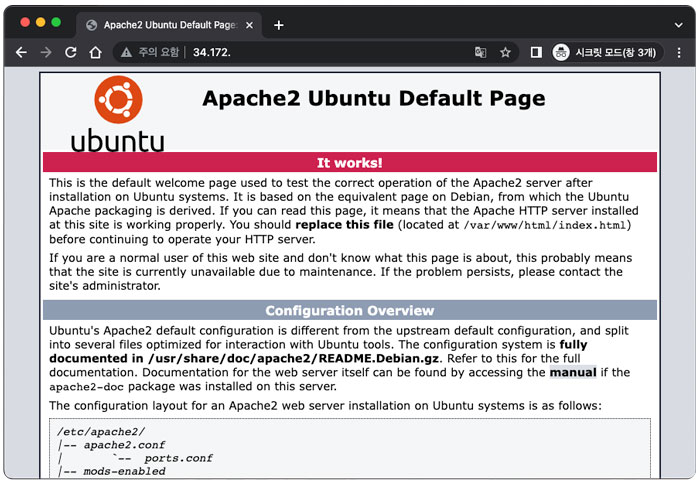The width and height of the screenshot is (700, 482).
Task: Open the translate page icon
Action: [x=480, y=53]
